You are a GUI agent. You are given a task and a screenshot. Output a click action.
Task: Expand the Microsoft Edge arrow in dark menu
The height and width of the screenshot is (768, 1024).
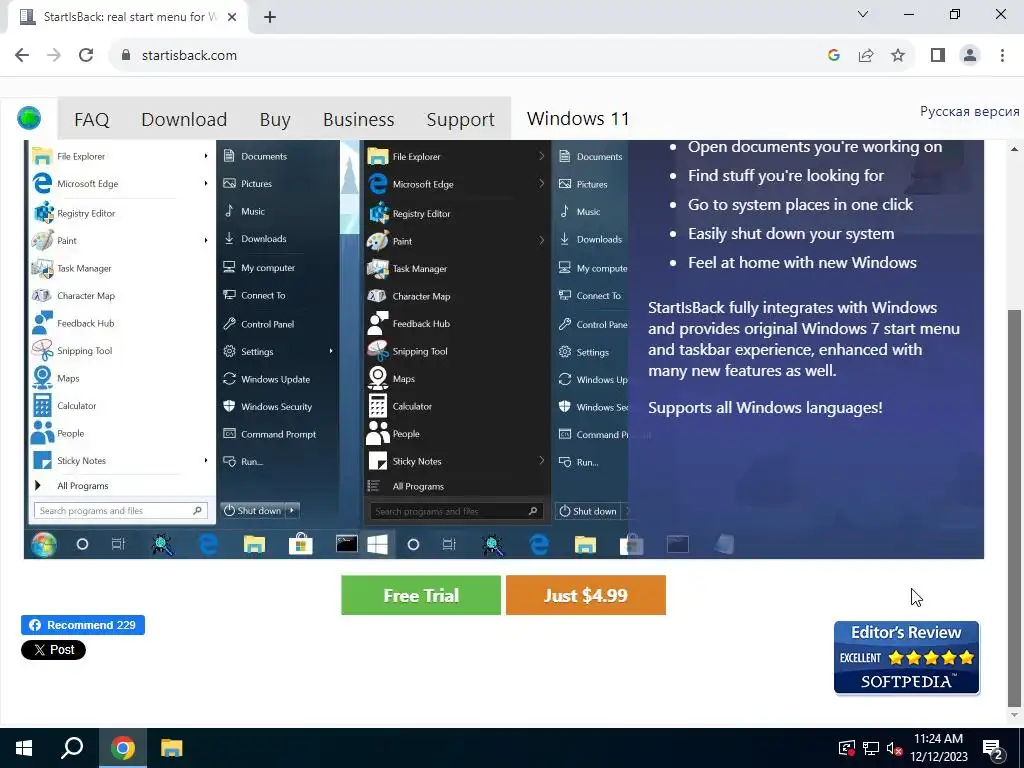(541, 184)
